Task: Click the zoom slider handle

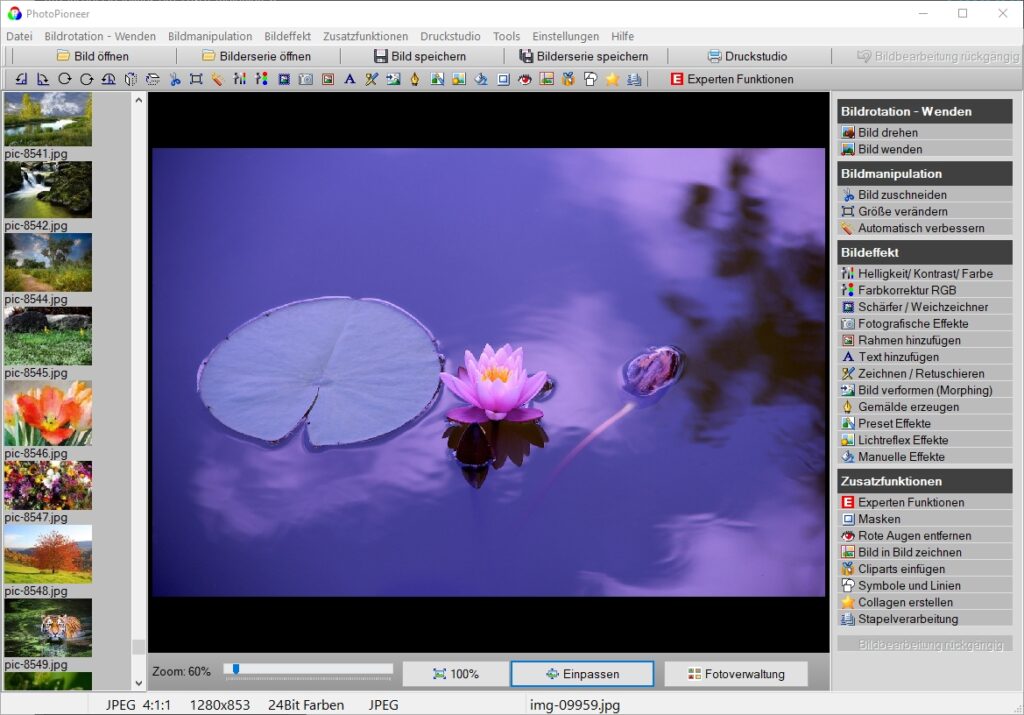Action: click(x=235, y=669)
